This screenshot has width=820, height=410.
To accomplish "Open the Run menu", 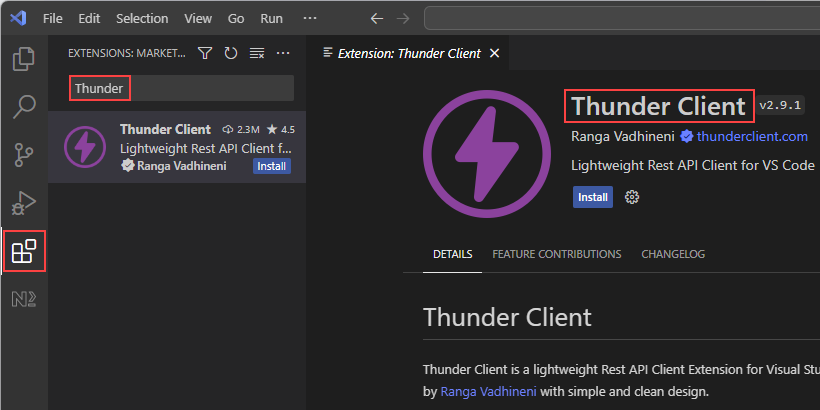I will [271, 19].
